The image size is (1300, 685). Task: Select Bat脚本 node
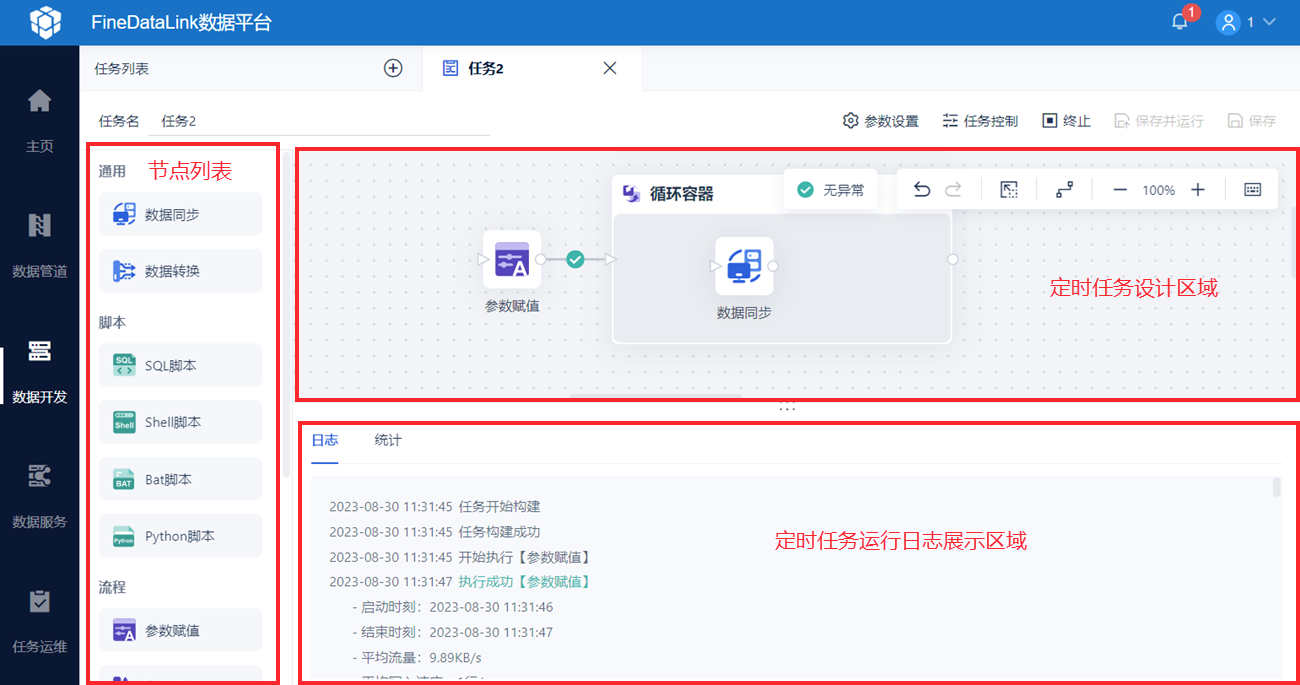coord(180,479)
